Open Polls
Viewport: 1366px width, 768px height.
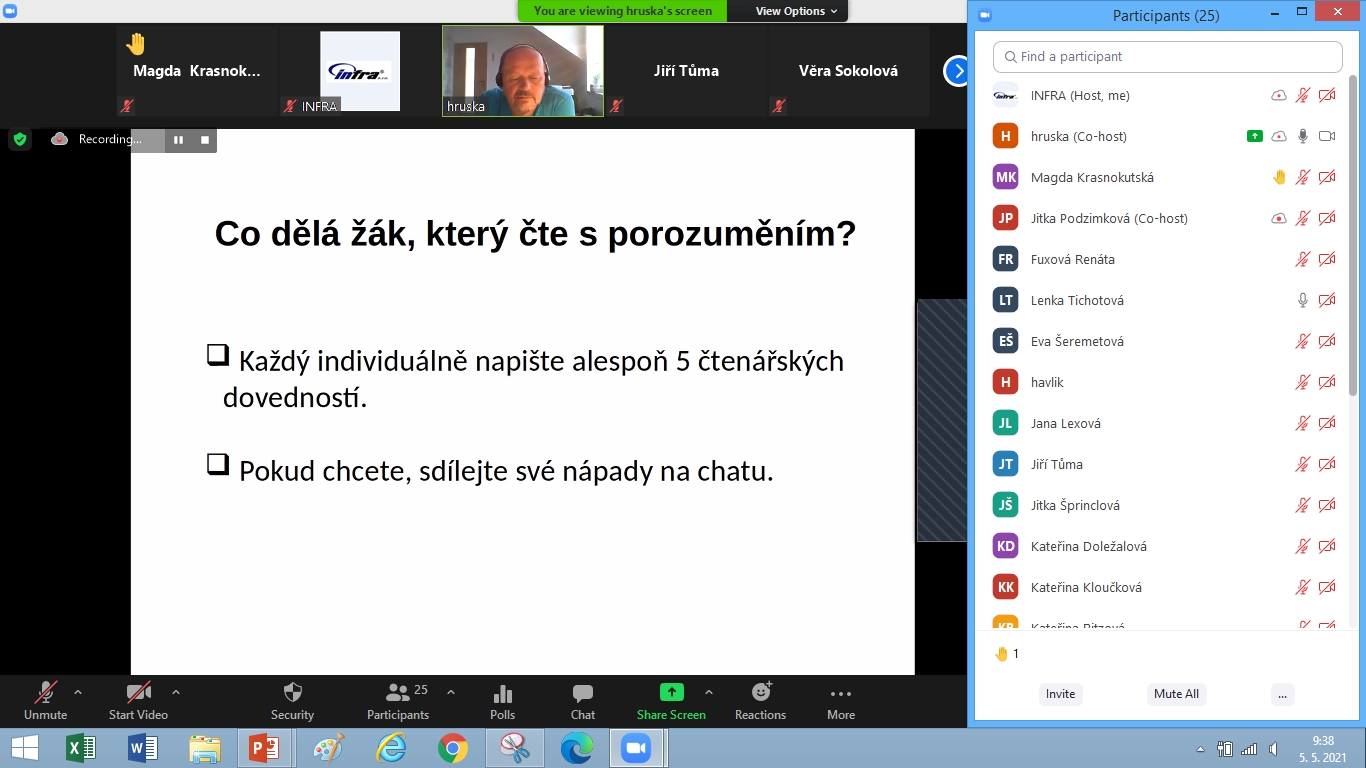tap(503, 700)
